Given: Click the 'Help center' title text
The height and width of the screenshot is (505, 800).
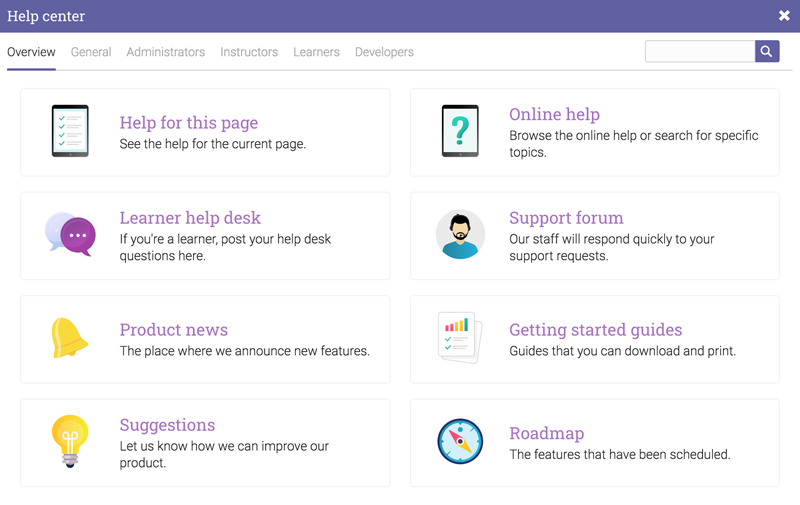Looking at the screenshot, I should (46, 16).
